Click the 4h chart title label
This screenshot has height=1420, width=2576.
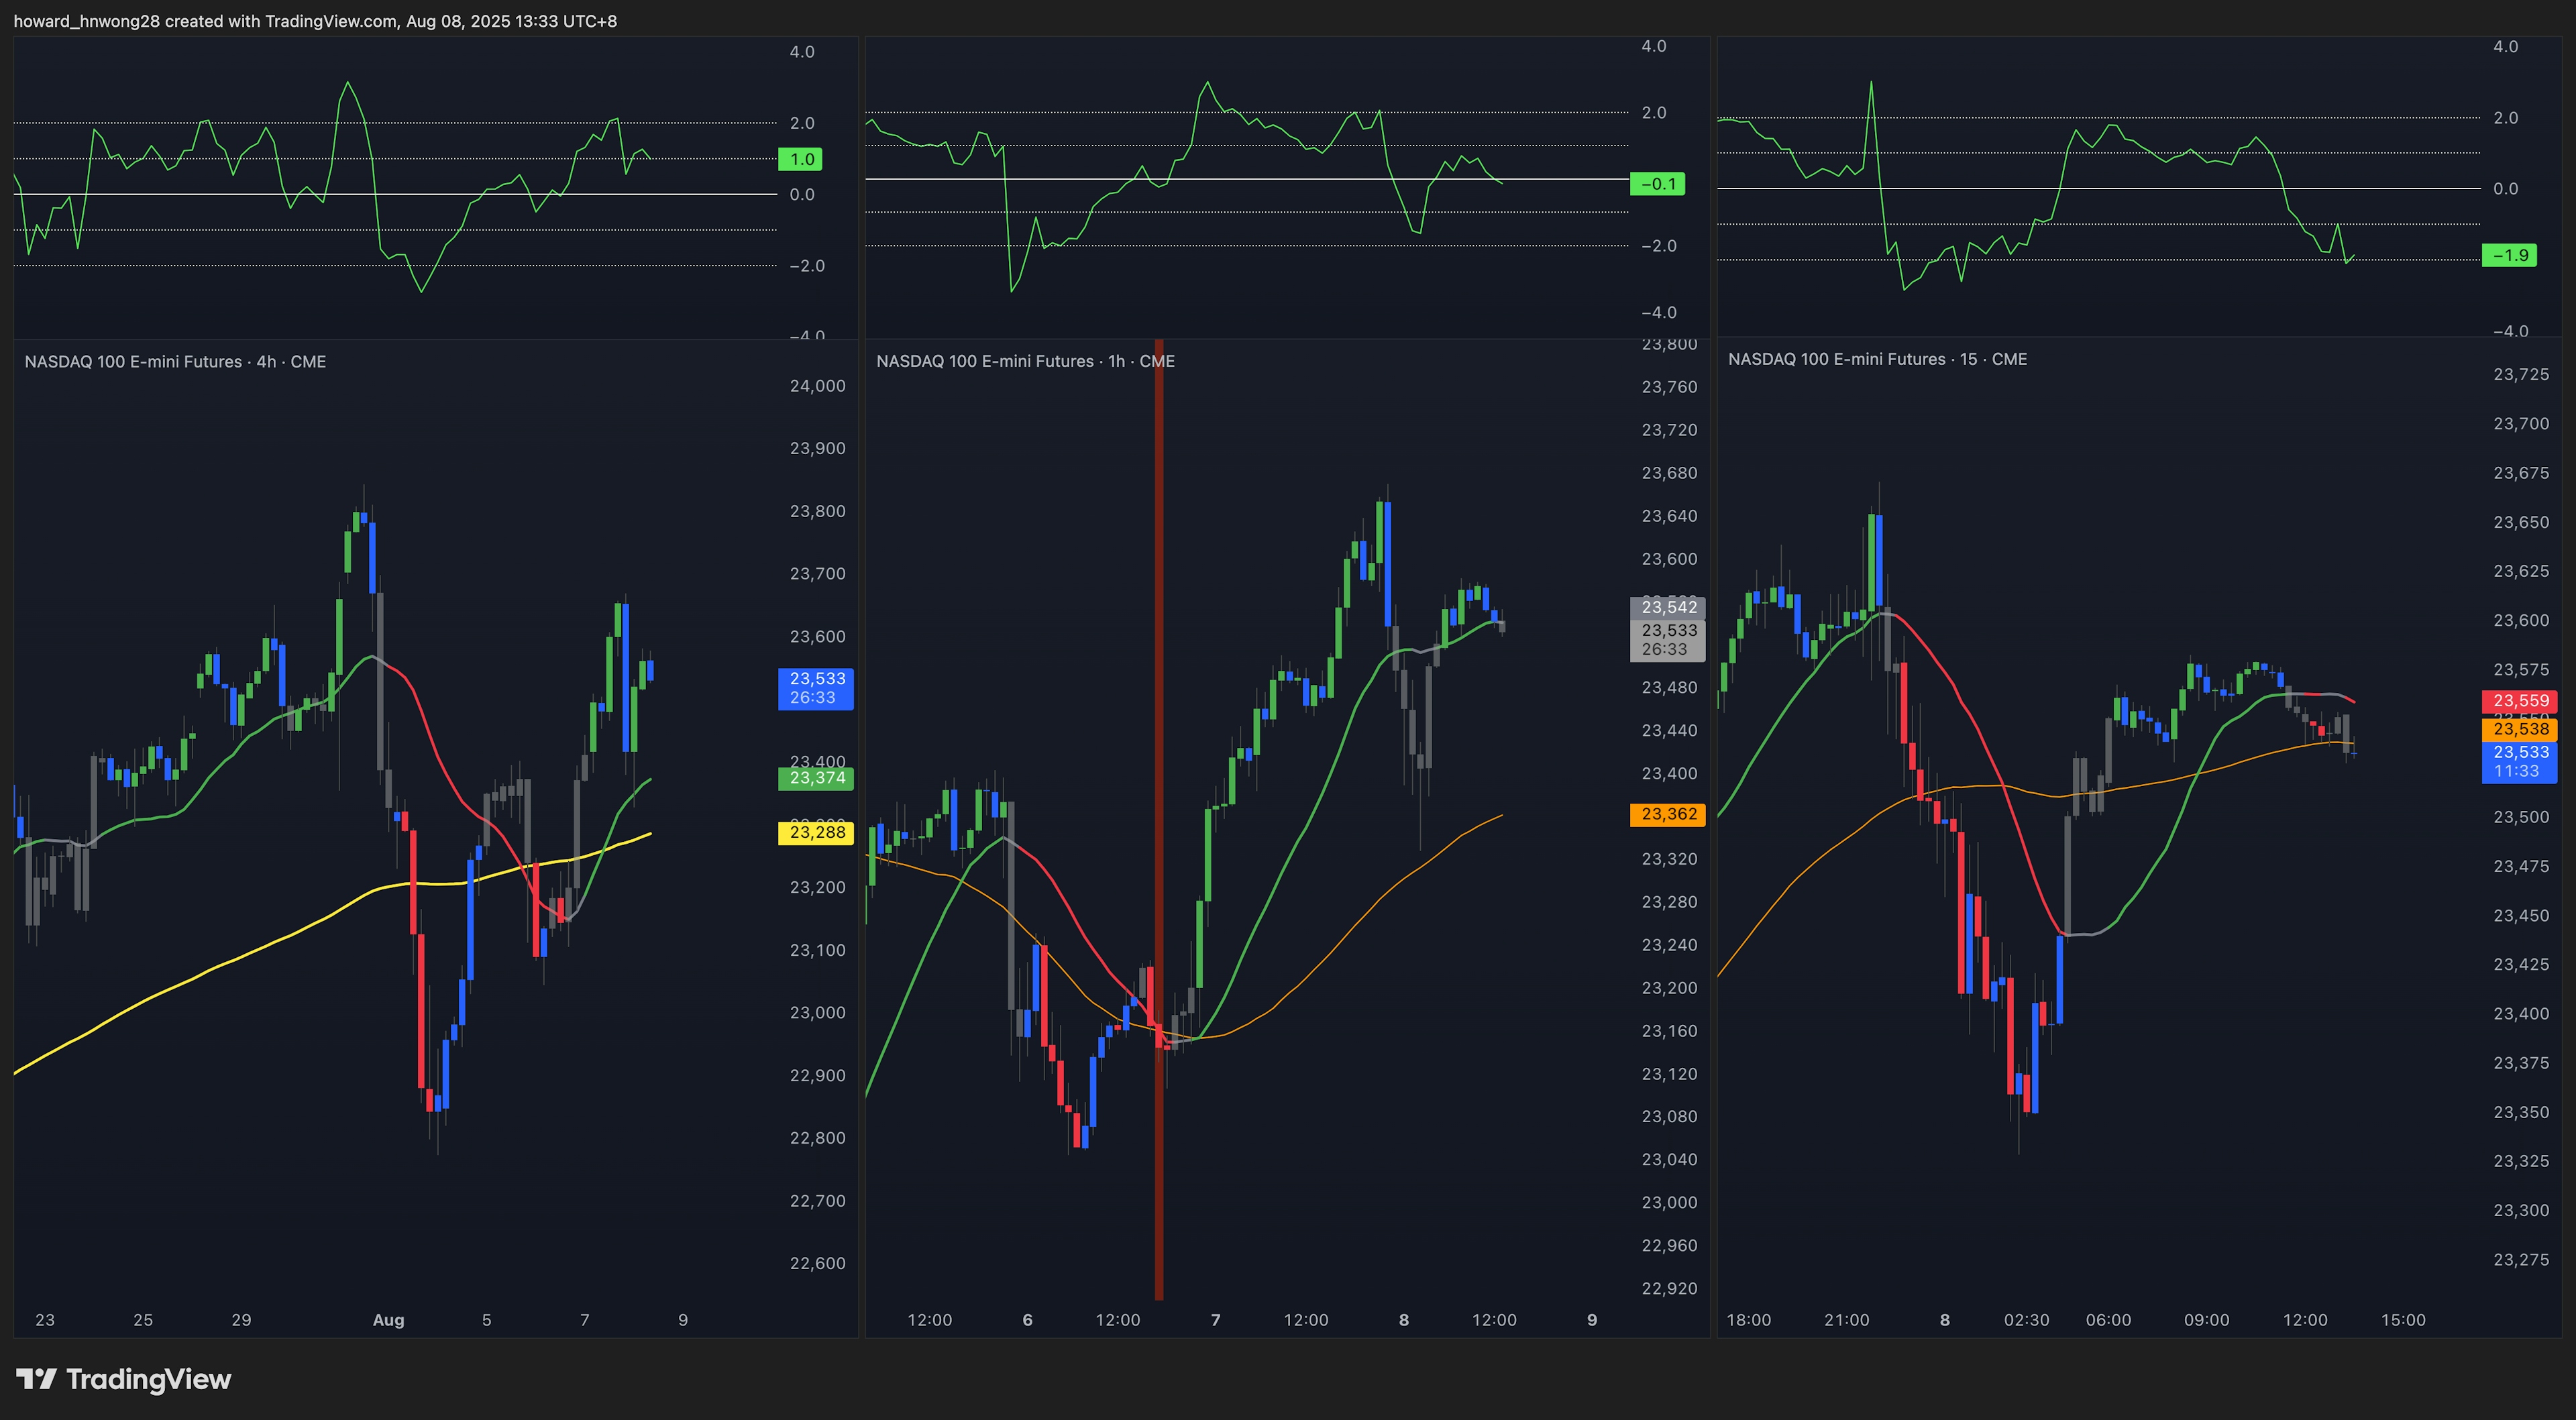(x=175, y=362)
